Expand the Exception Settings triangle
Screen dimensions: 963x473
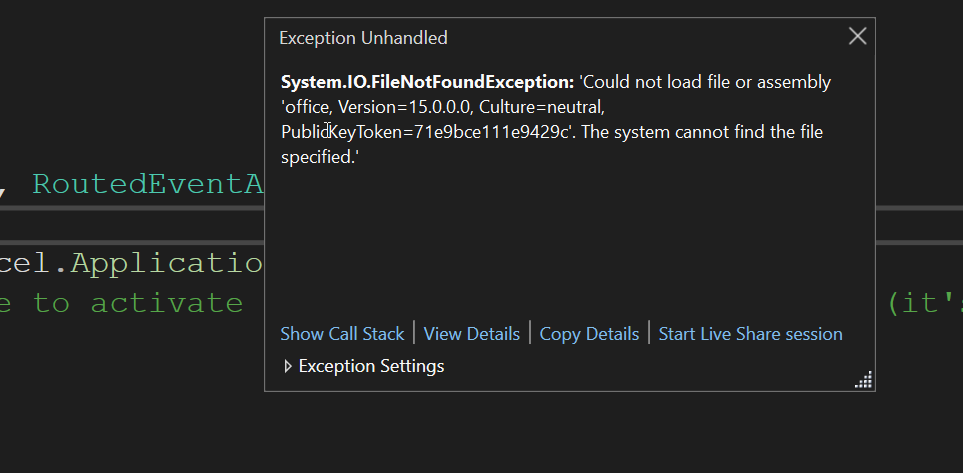(288, 366)
